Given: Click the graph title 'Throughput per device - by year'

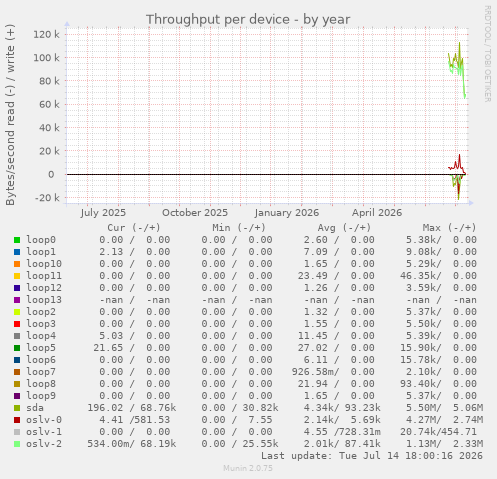Looking at the screenshot, I should [x=248, y=19].
